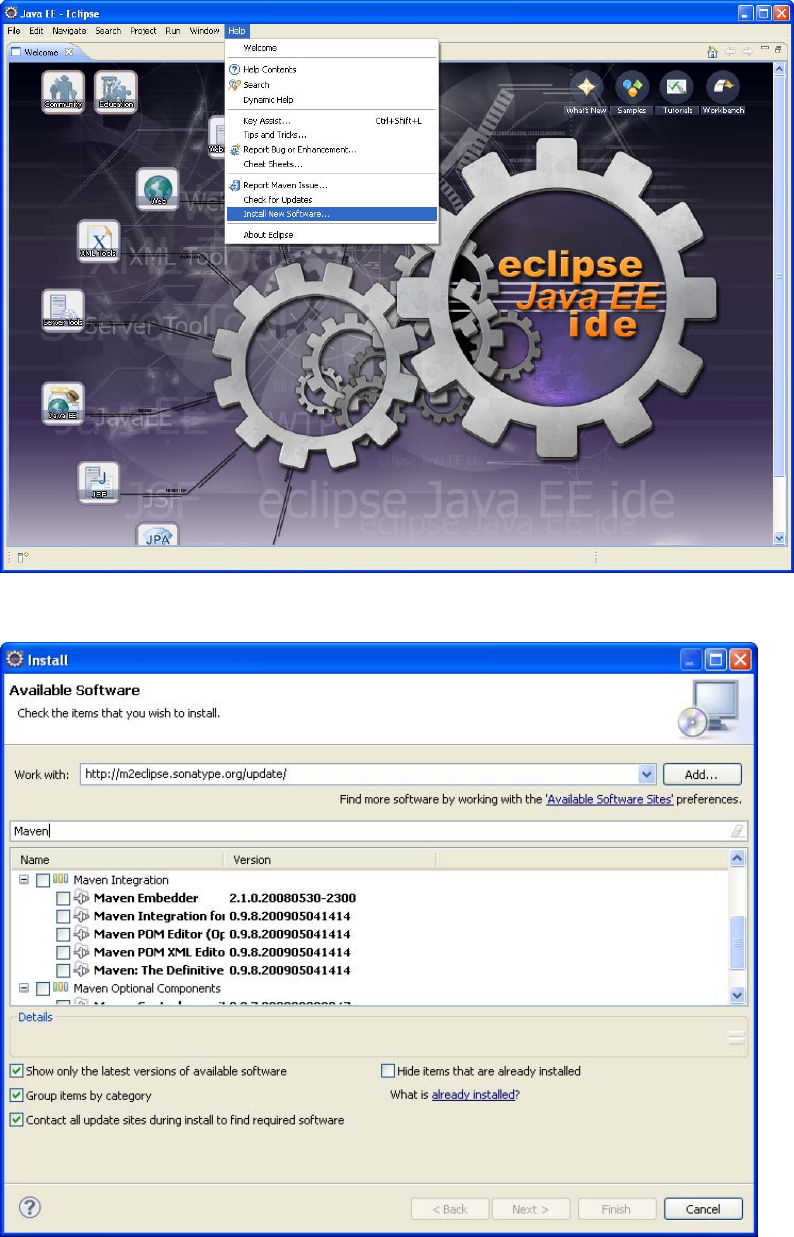Click the Eclipse icon in Install title bar
The width and height of the screenshot is (794, 1237).
15,659
